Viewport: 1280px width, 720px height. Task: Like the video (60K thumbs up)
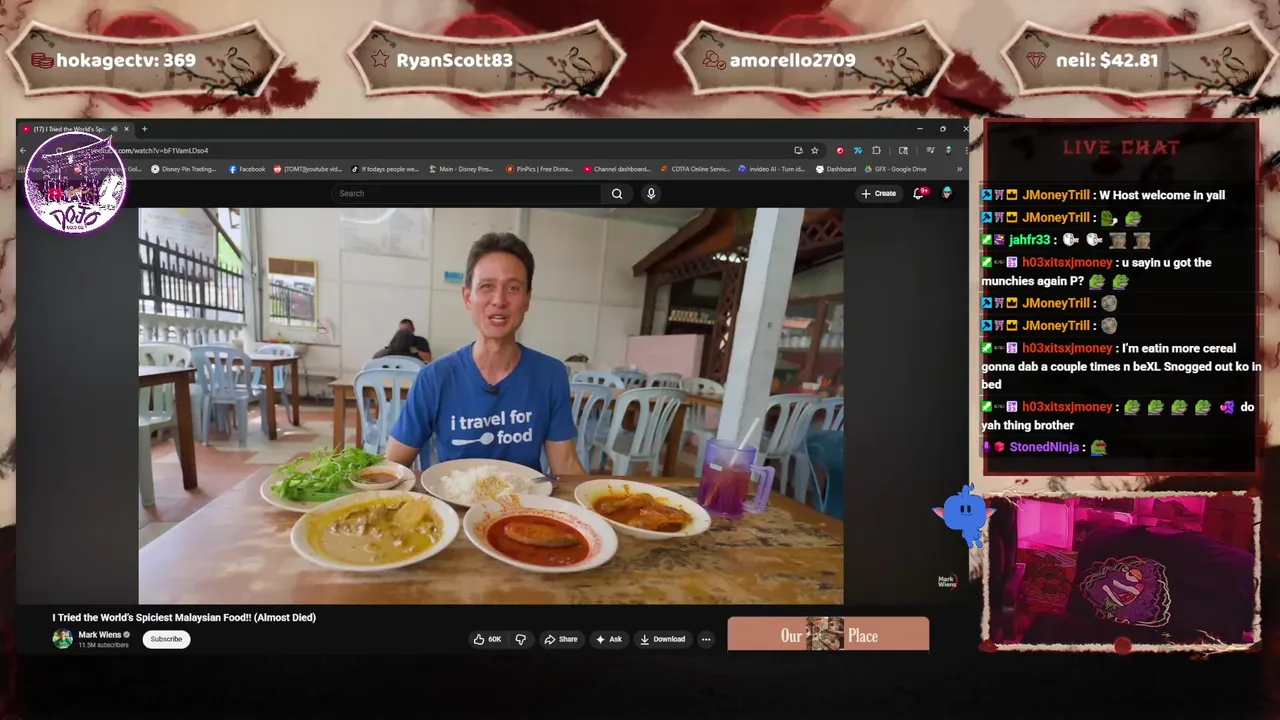point(488,639)
